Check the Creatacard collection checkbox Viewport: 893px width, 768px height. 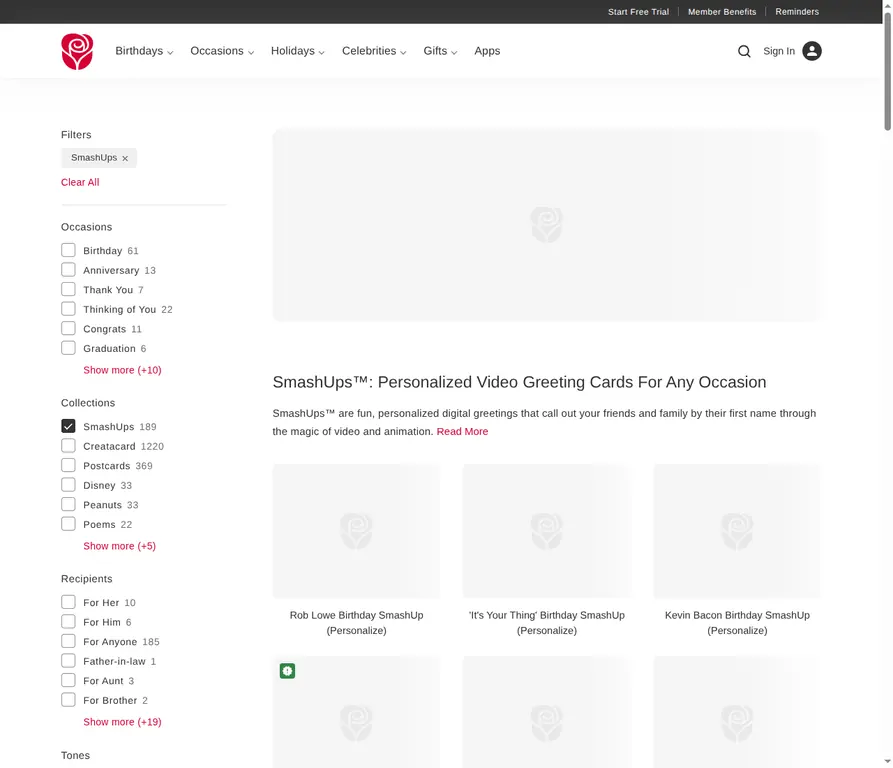[x=68, y=446]
